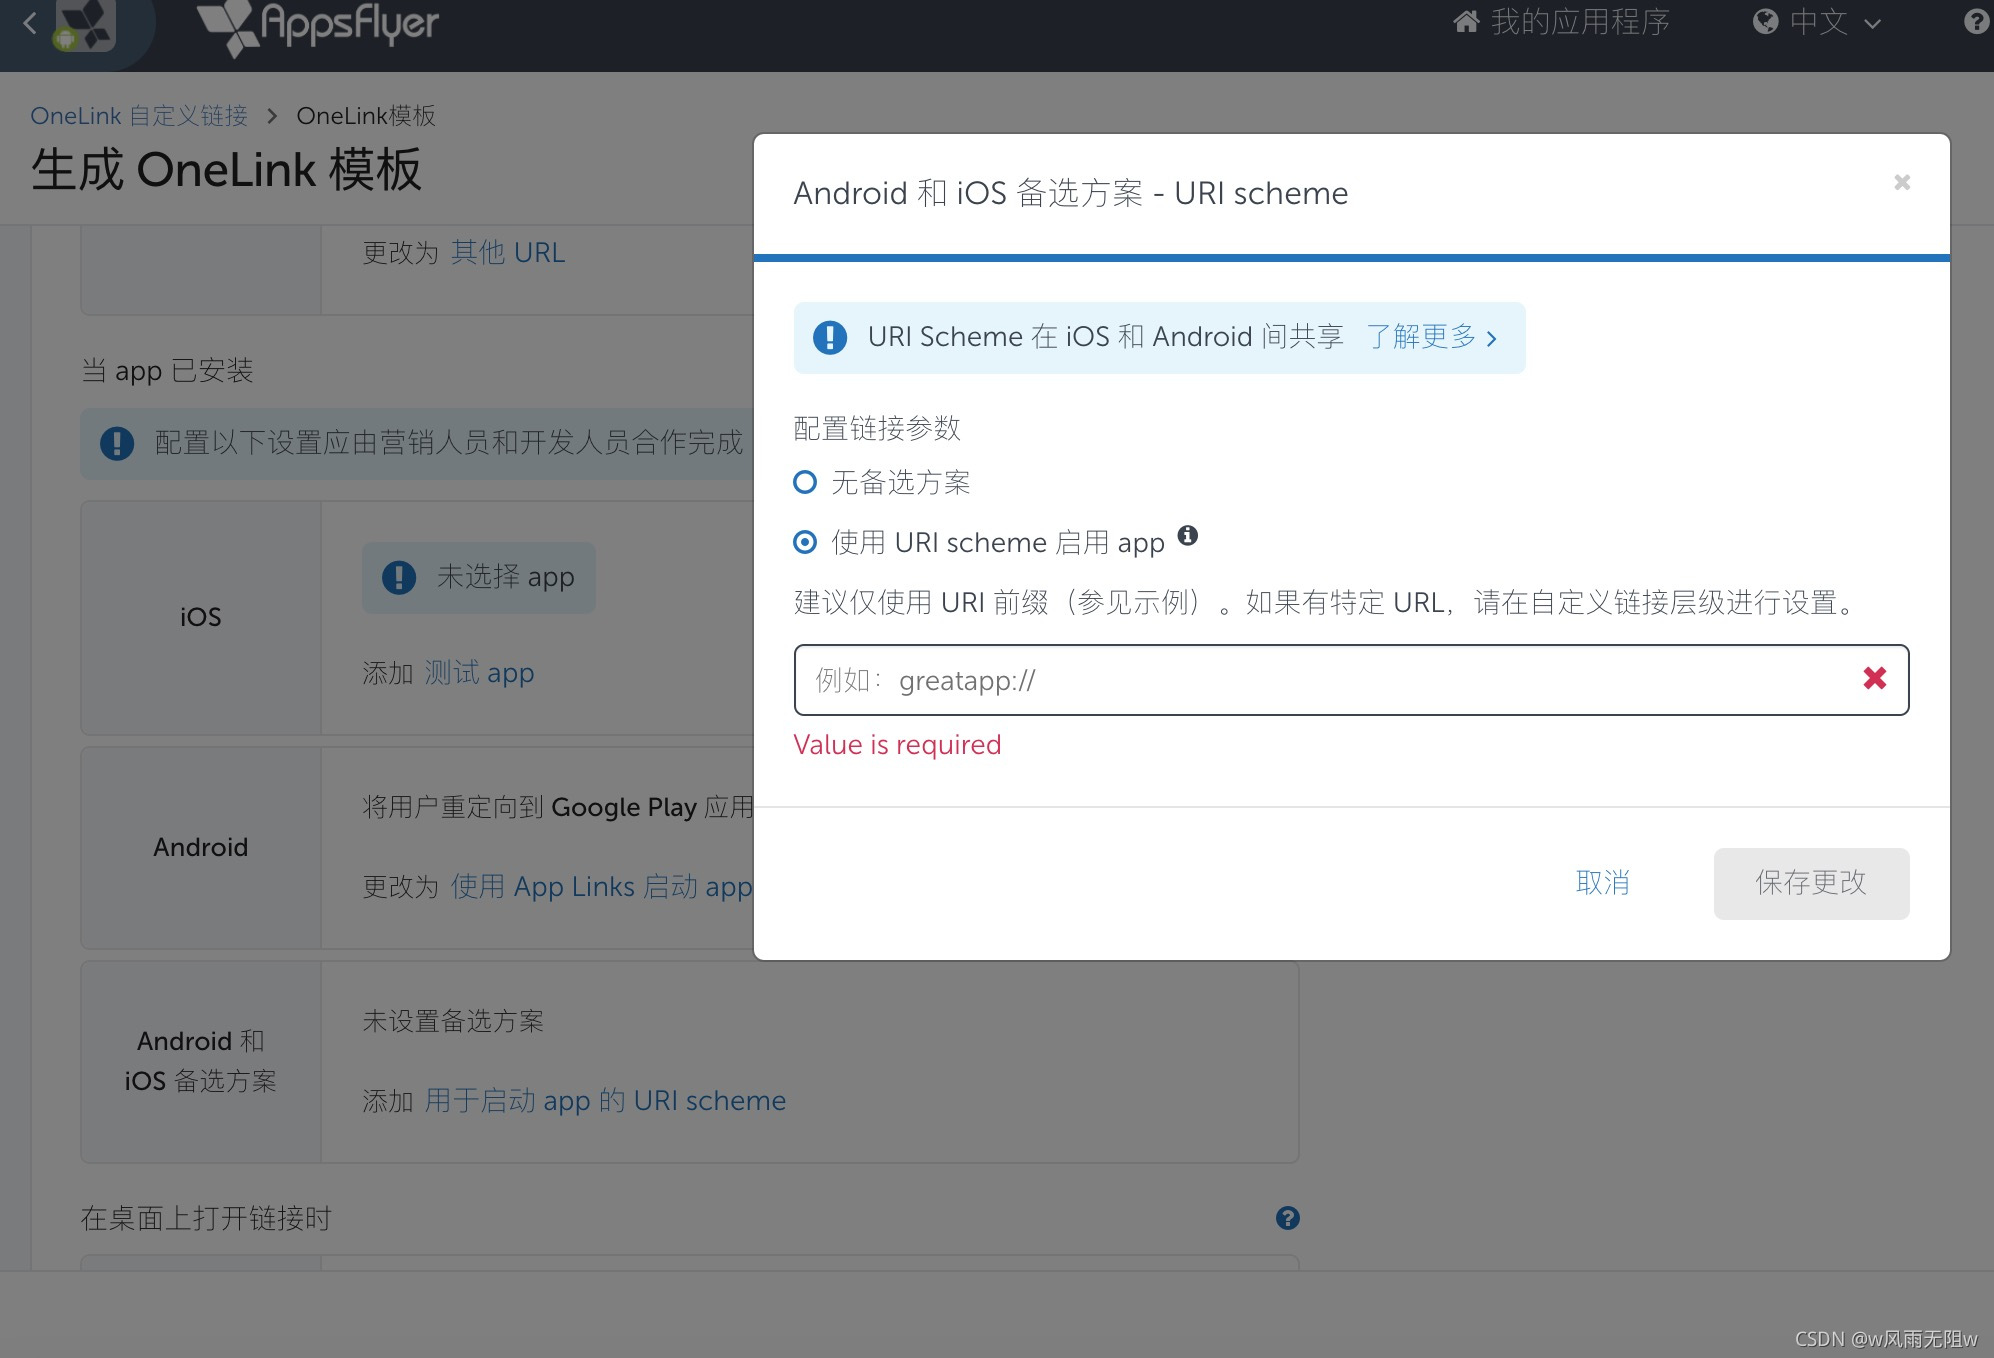Image resolution: width=1994 pixels, height=1358 pixels.
Task: Click the red X error icon in the input
Action: pos(1875,679)
